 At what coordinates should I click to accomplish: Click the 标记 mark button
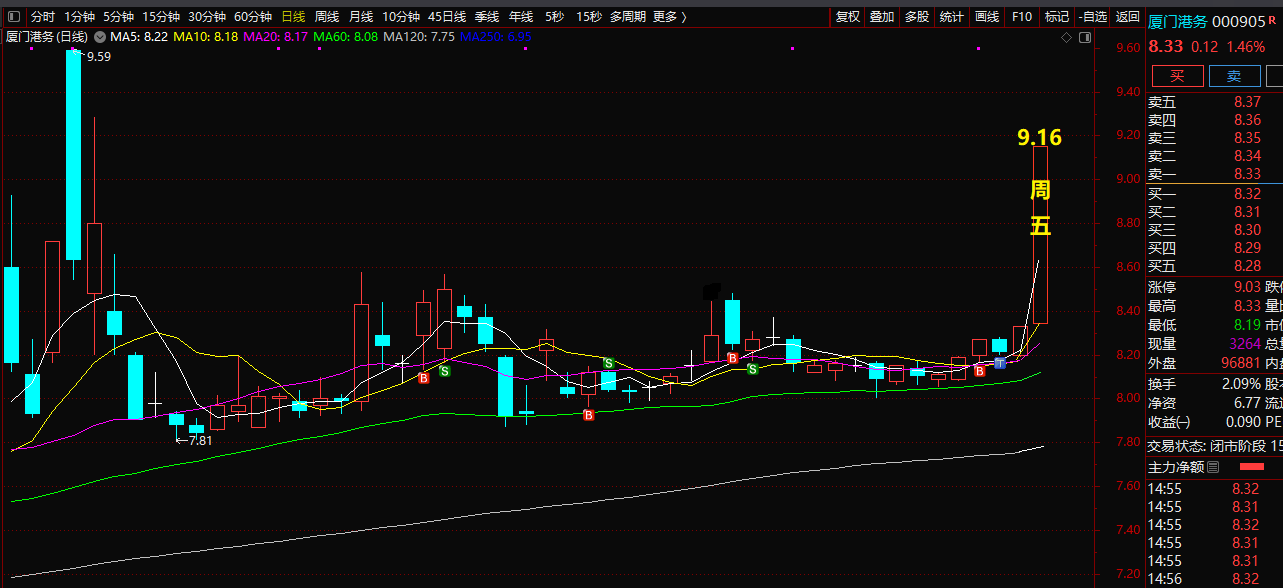click(1056, 17)
